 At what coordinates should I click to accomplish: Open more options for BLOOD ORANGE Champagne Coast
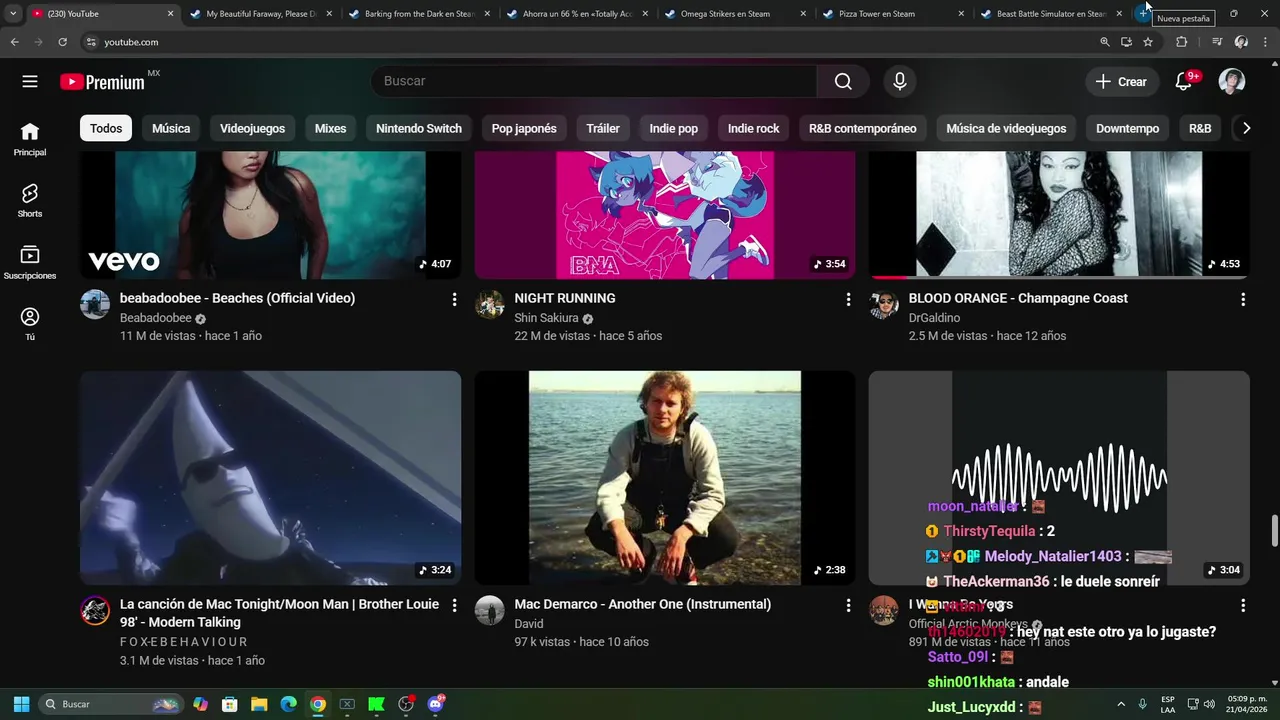[1243, 299]
